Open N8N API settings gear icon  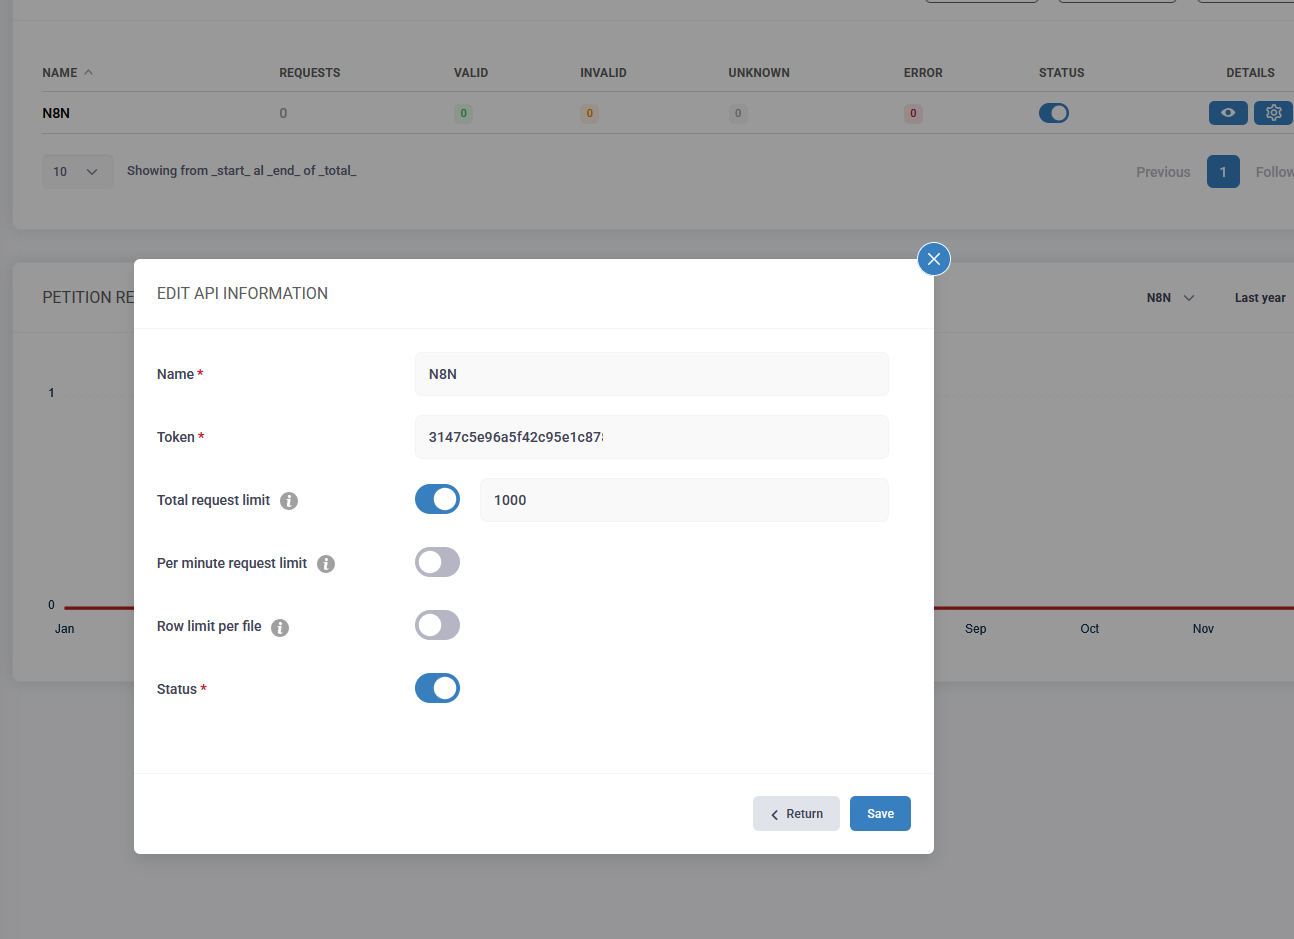tap(1273, 112)
